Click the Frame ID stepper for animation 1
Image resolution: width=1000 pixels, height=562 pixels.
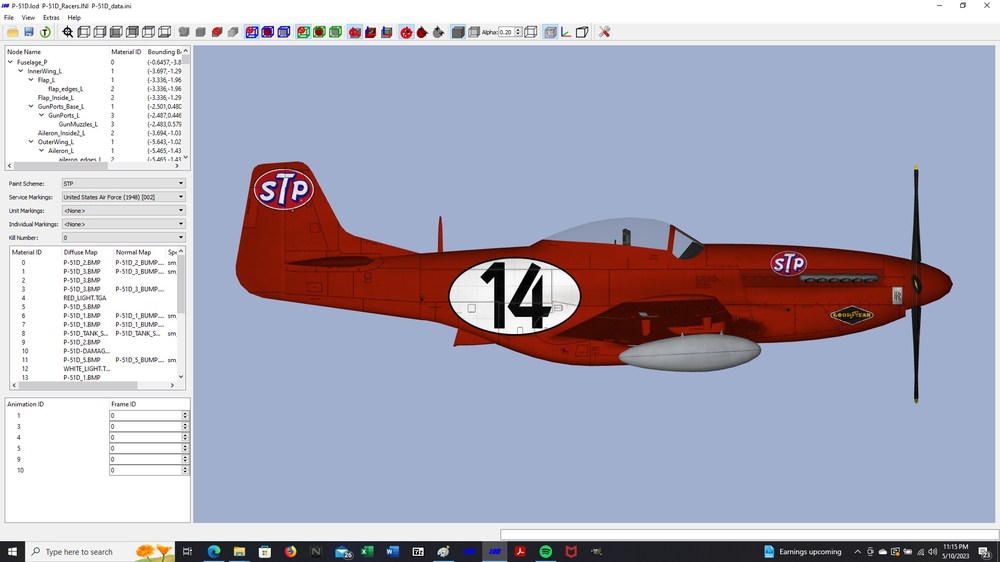(x=185, y=415)
